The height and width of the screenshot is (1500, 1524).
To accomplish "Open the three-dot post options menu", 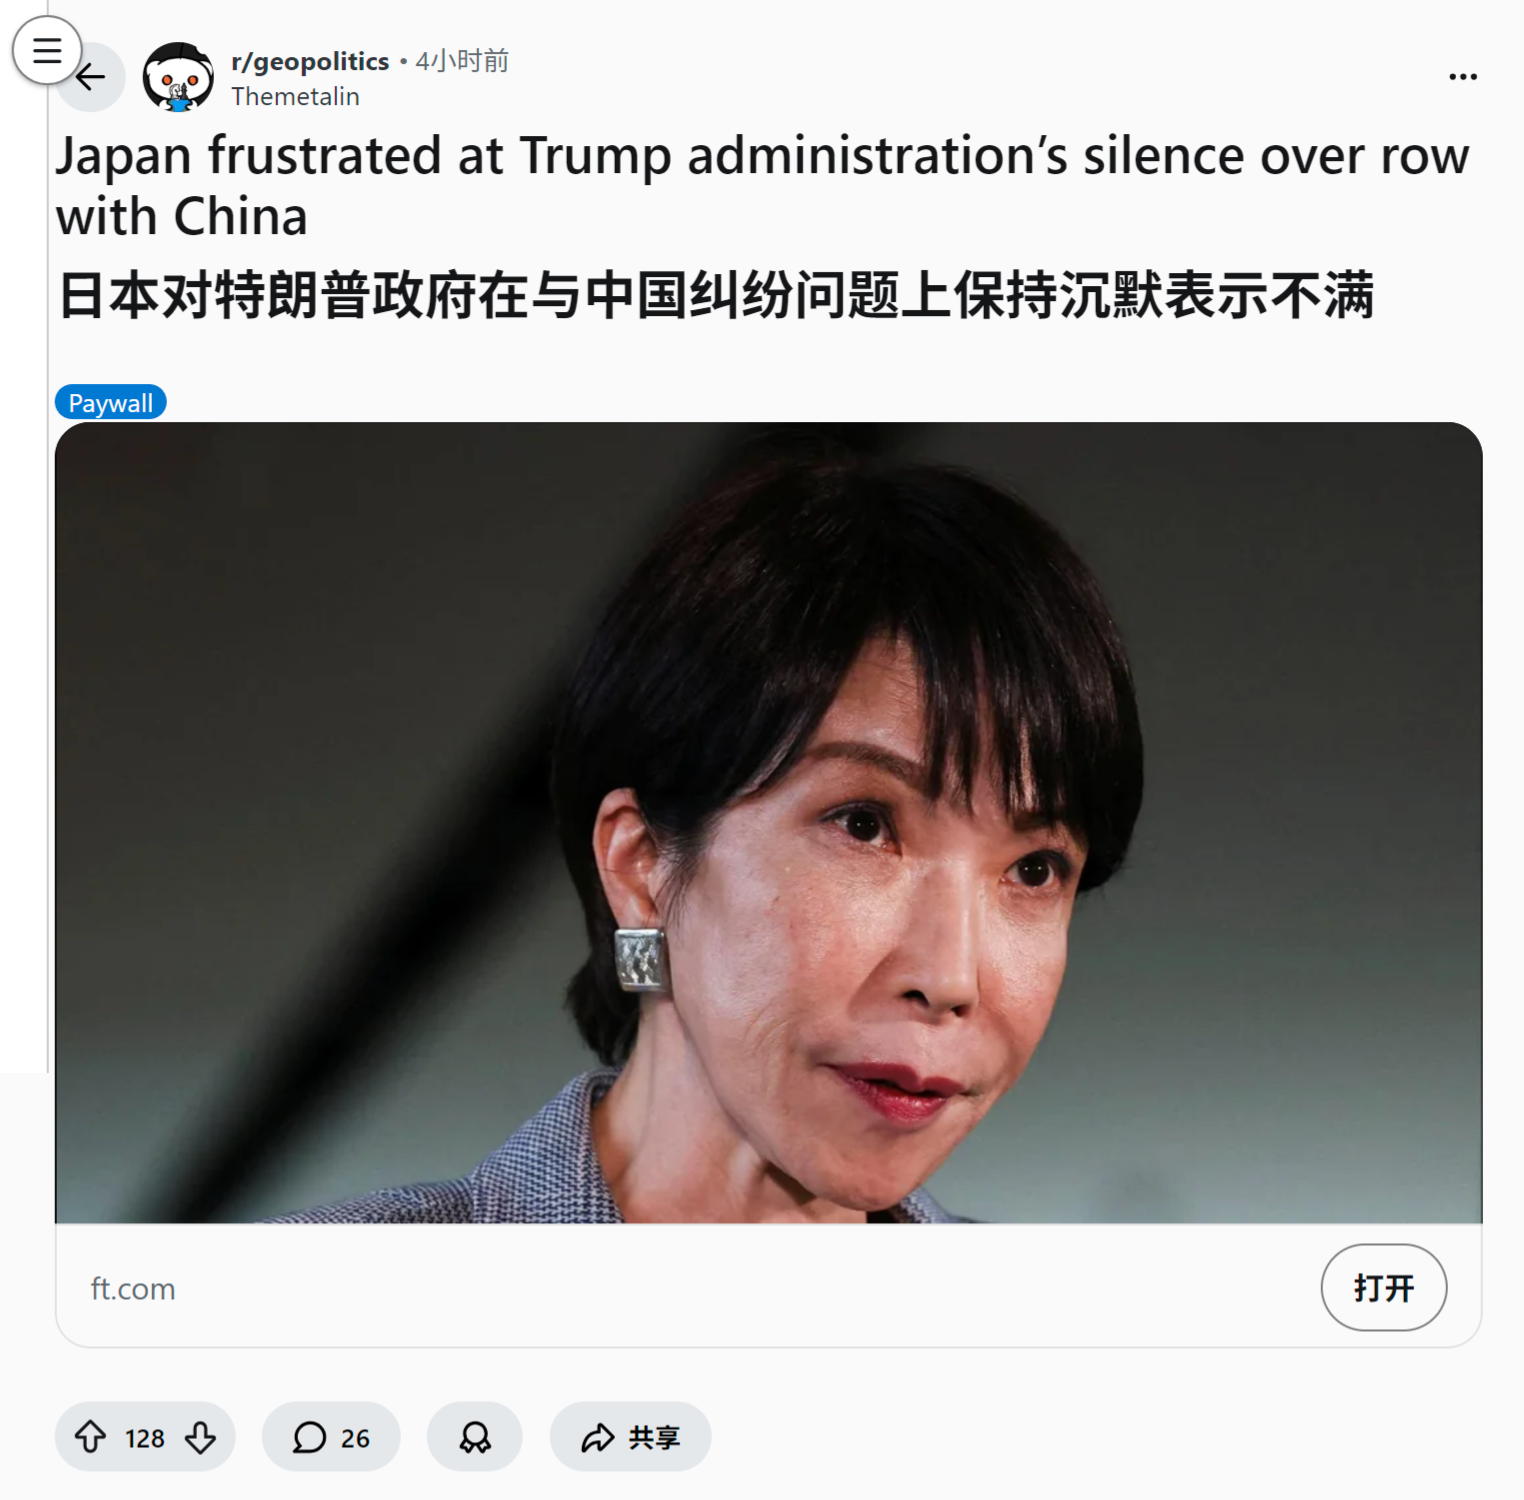I will click(x=1463, y=77).
